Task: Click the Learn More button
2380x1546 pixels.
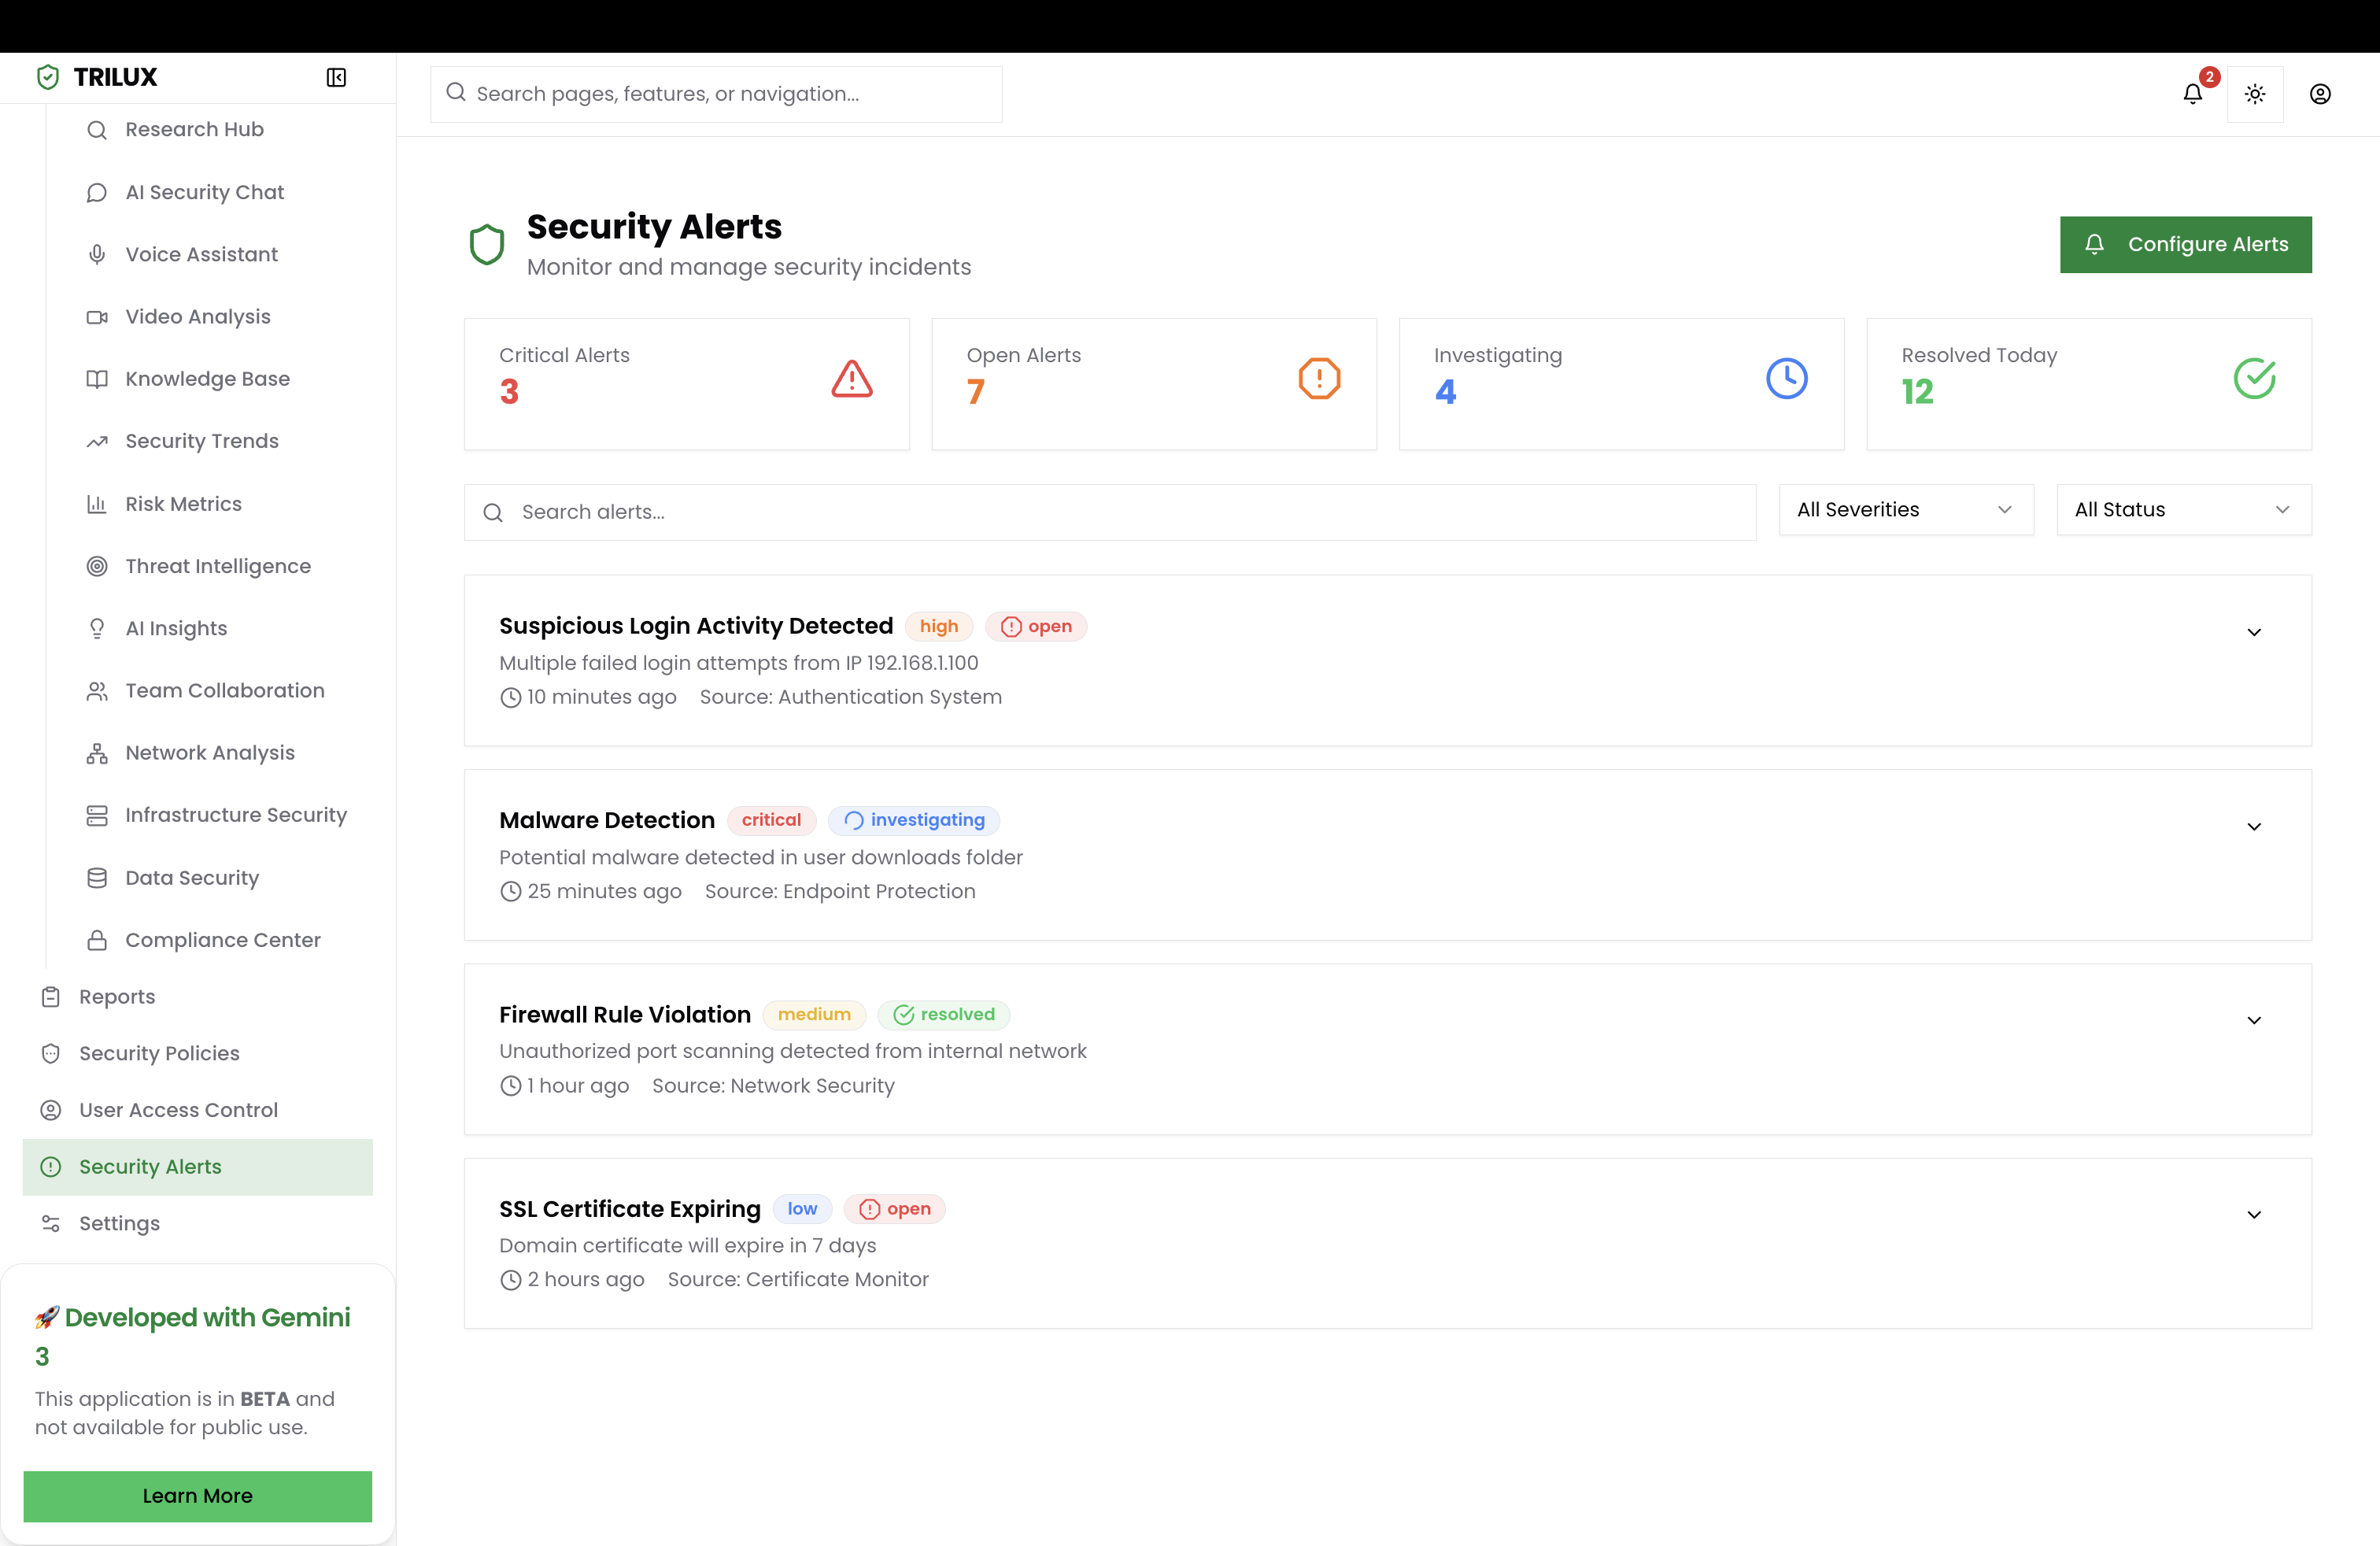Action: 197,1496
